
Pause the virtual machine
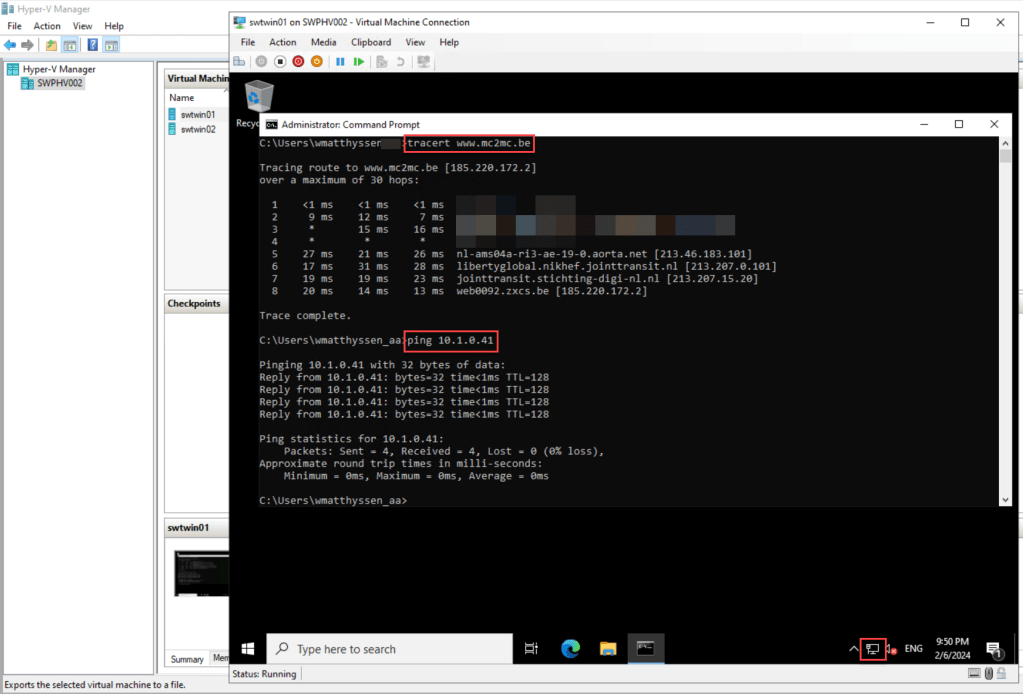340,62
